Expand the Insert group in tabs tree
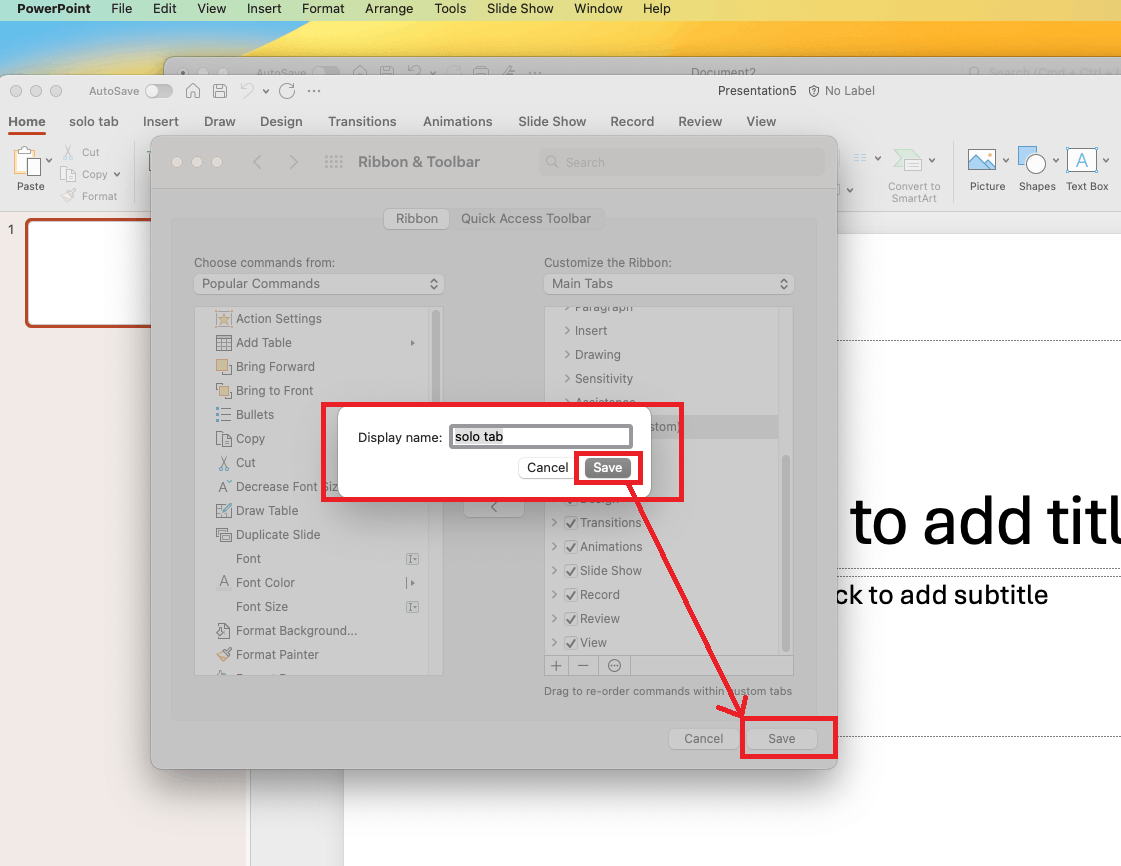This screenshot has height=866, width=1121. point(567,330)
